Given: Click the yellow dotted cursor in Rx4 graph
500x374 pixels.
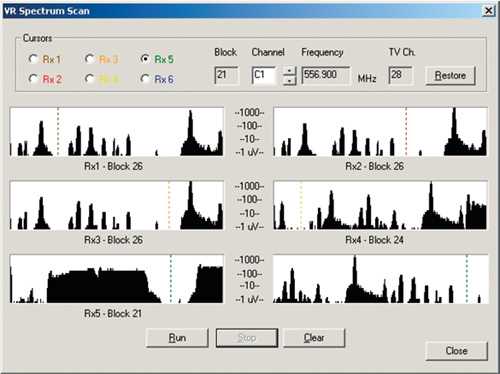Looking at the screenshot, I should (301, 205).
